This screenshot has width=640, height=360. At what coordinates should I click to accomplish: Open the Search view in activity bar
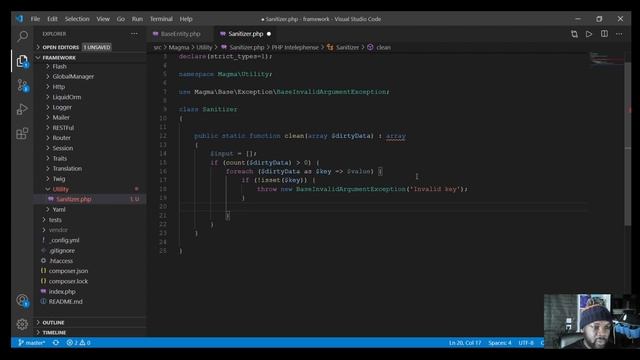[22, 36]
